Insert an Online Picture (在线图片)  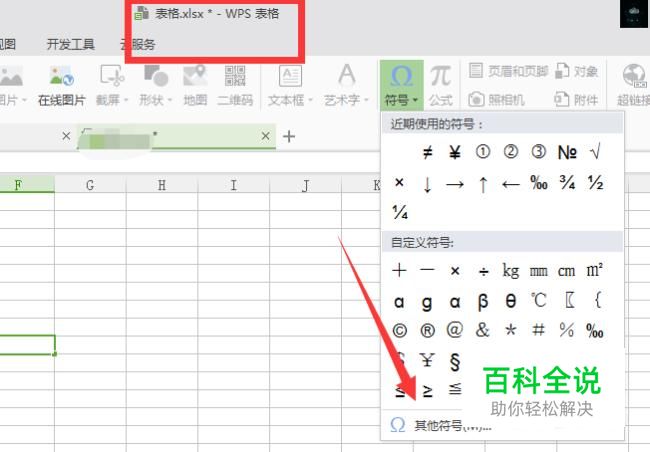tap(61, 86)
